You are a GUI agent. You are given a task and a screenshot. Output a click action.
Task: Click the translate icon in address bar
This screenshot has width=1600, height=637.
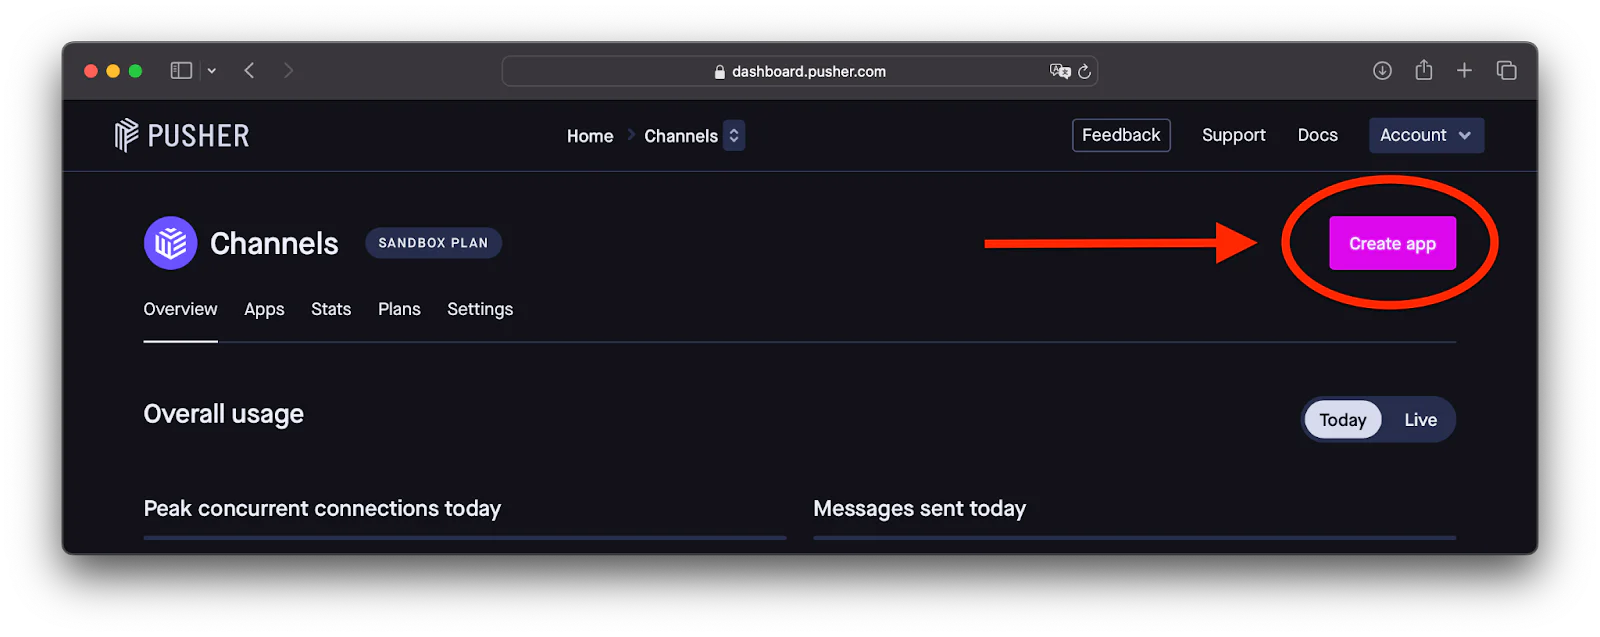pyautogui.click(x=1059, y=71)
